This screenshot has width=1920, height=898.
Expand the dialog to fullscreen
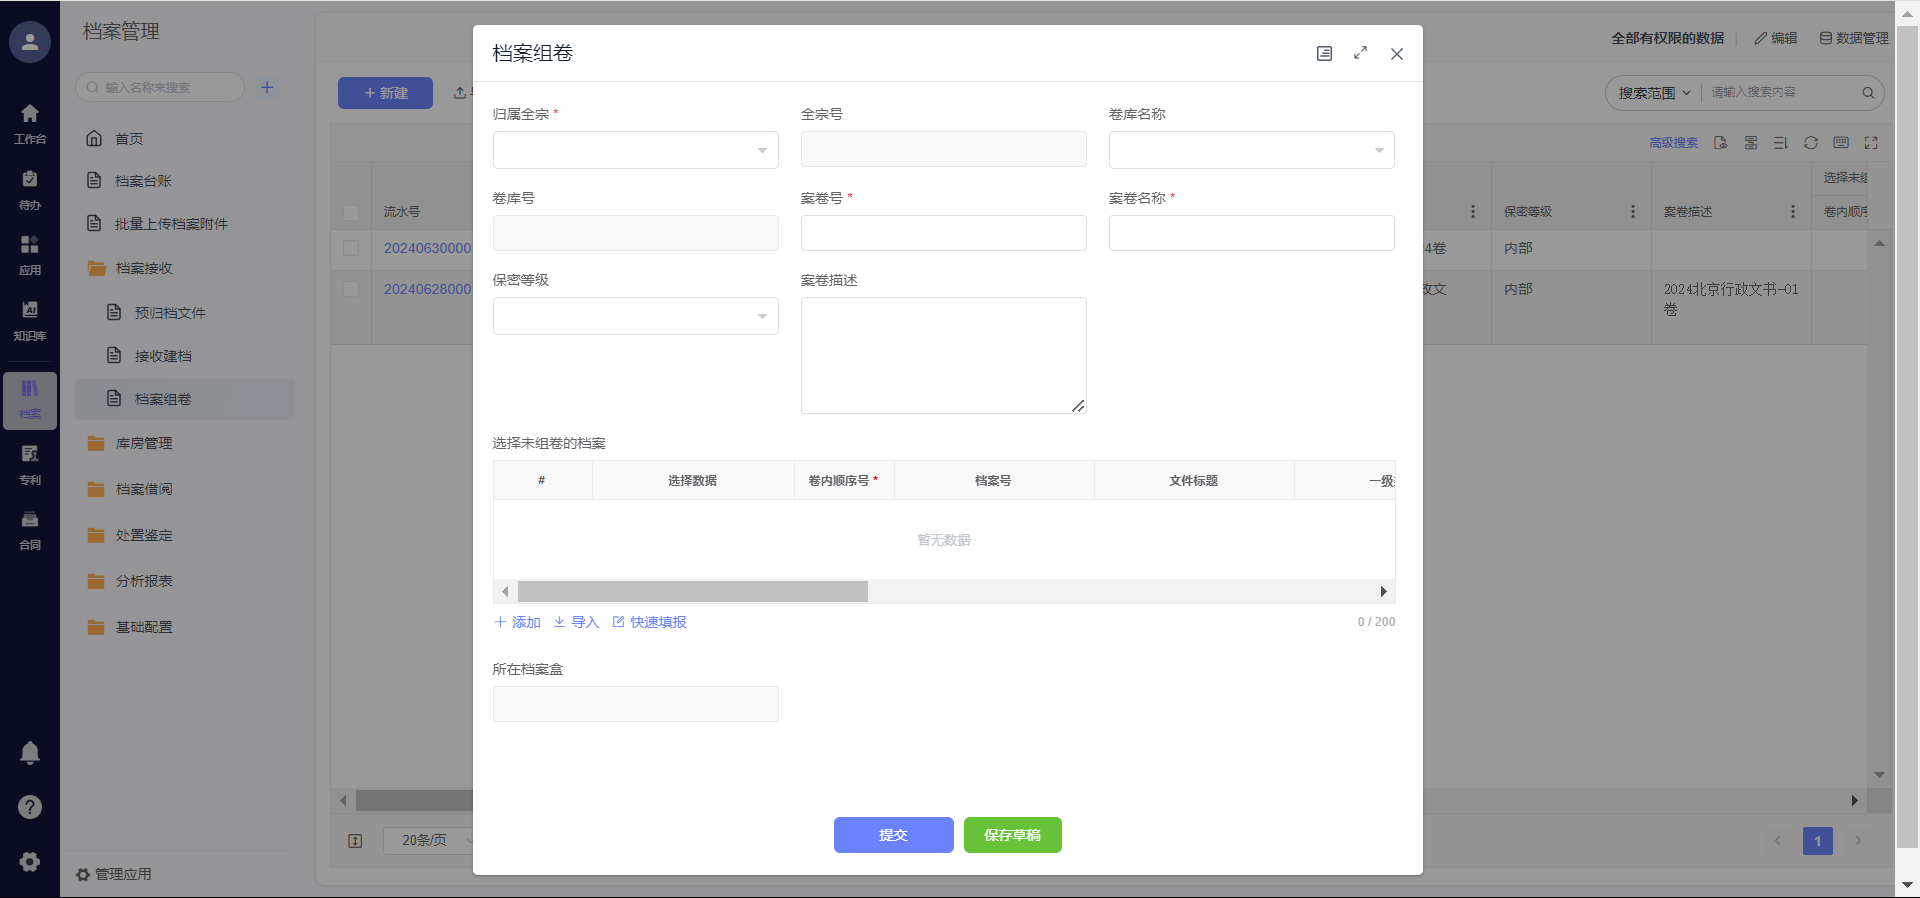[1360, 53]
